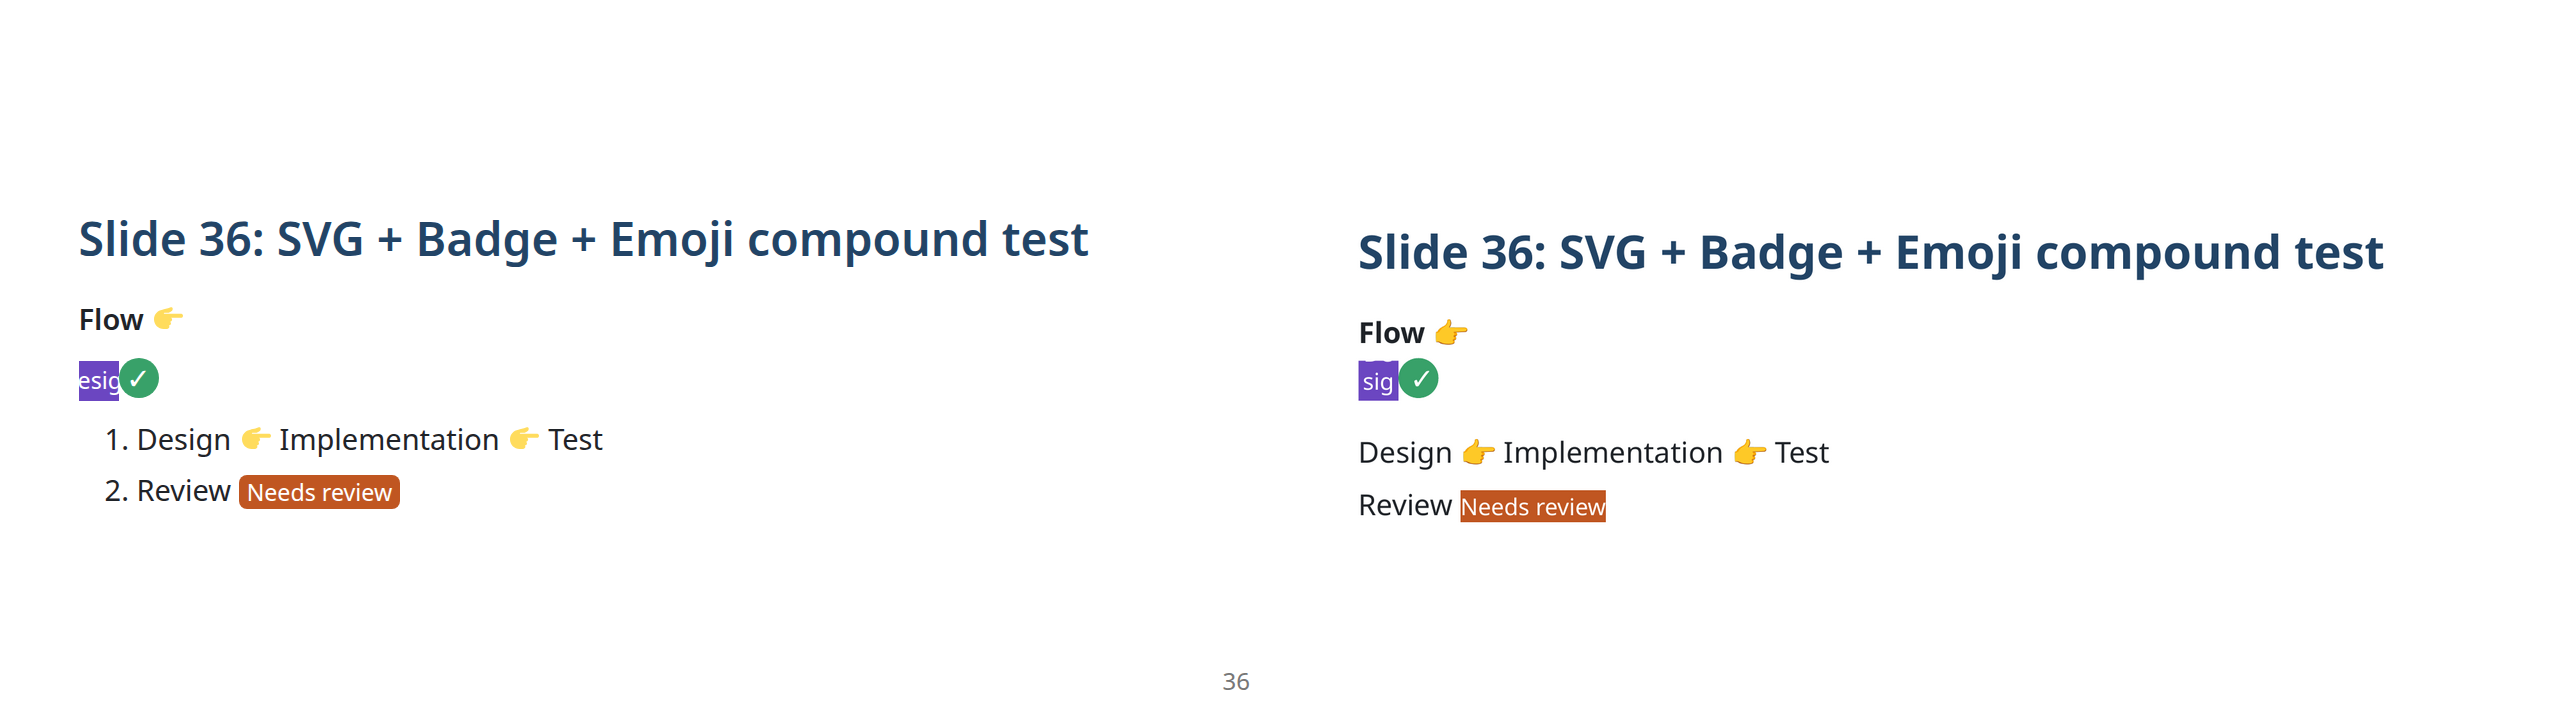Click the green checkmark circle in left slide
2561x720 pixels.
139,379
